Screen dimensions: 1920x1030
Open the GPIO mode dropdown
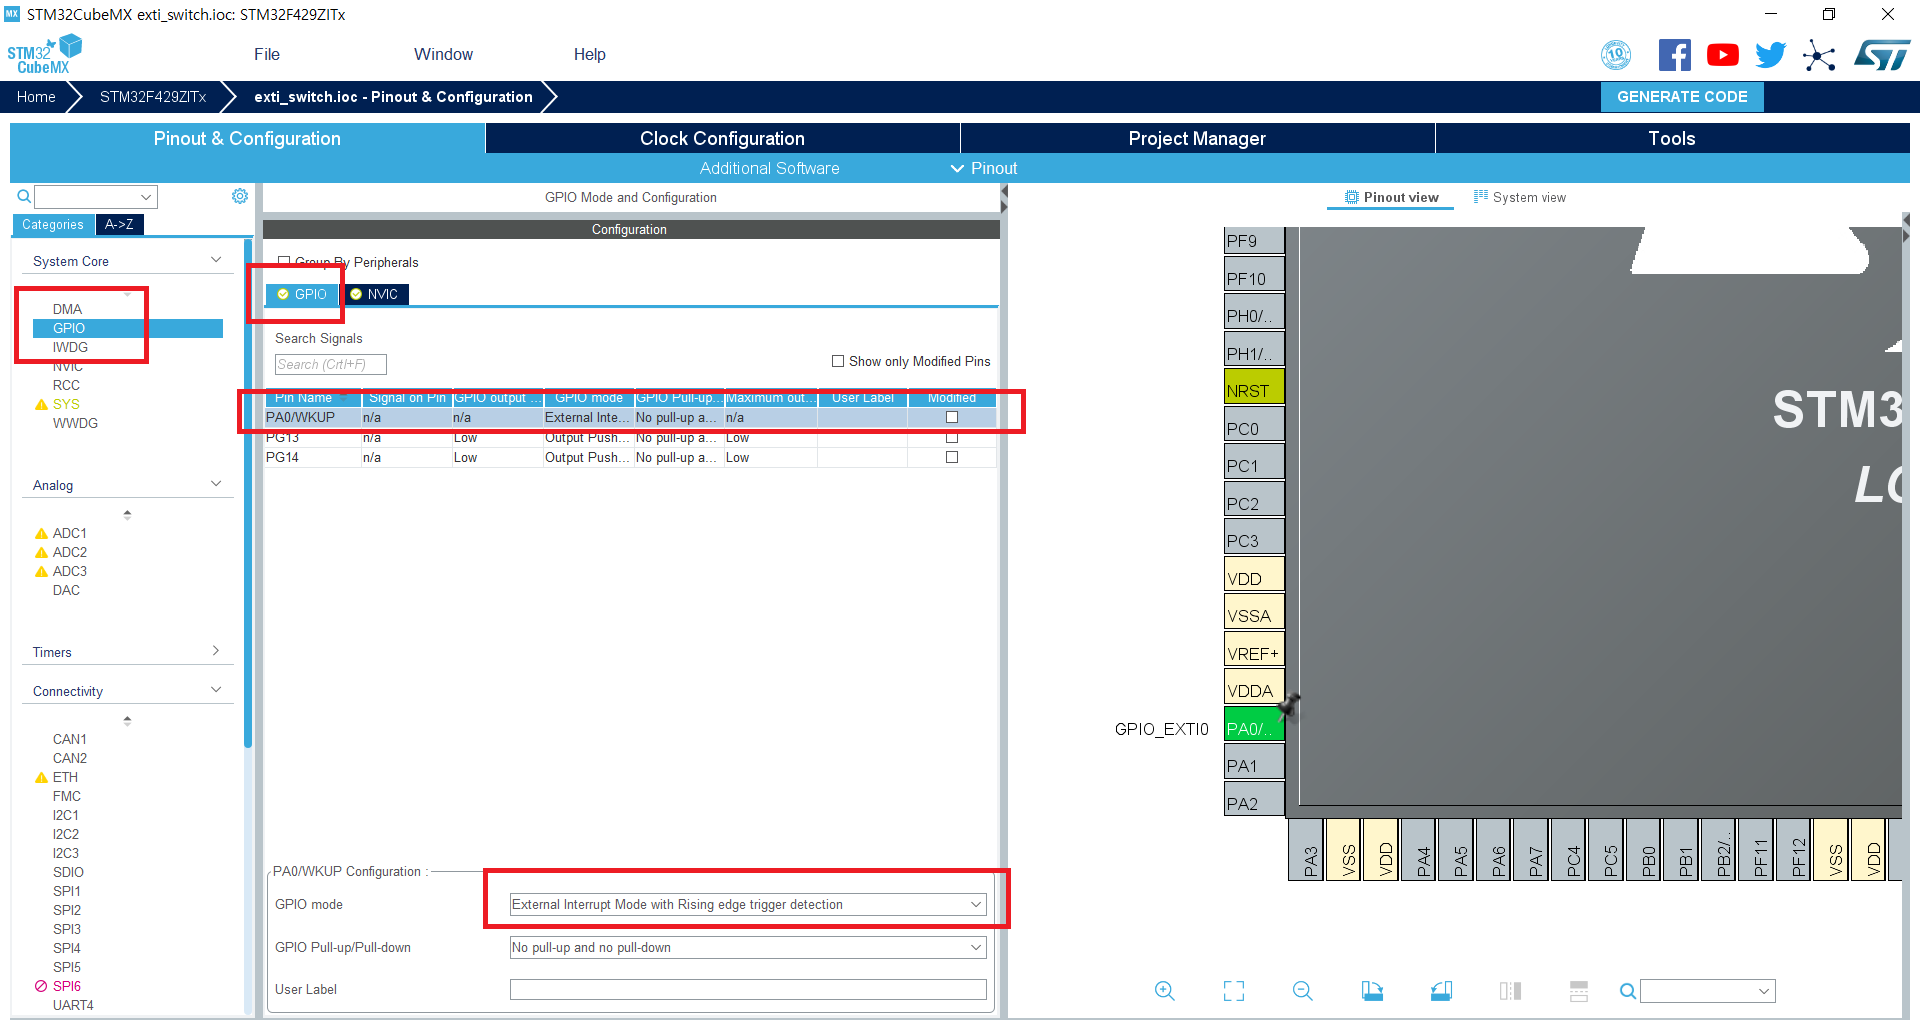pyautogui.click(x=748, y=904)
